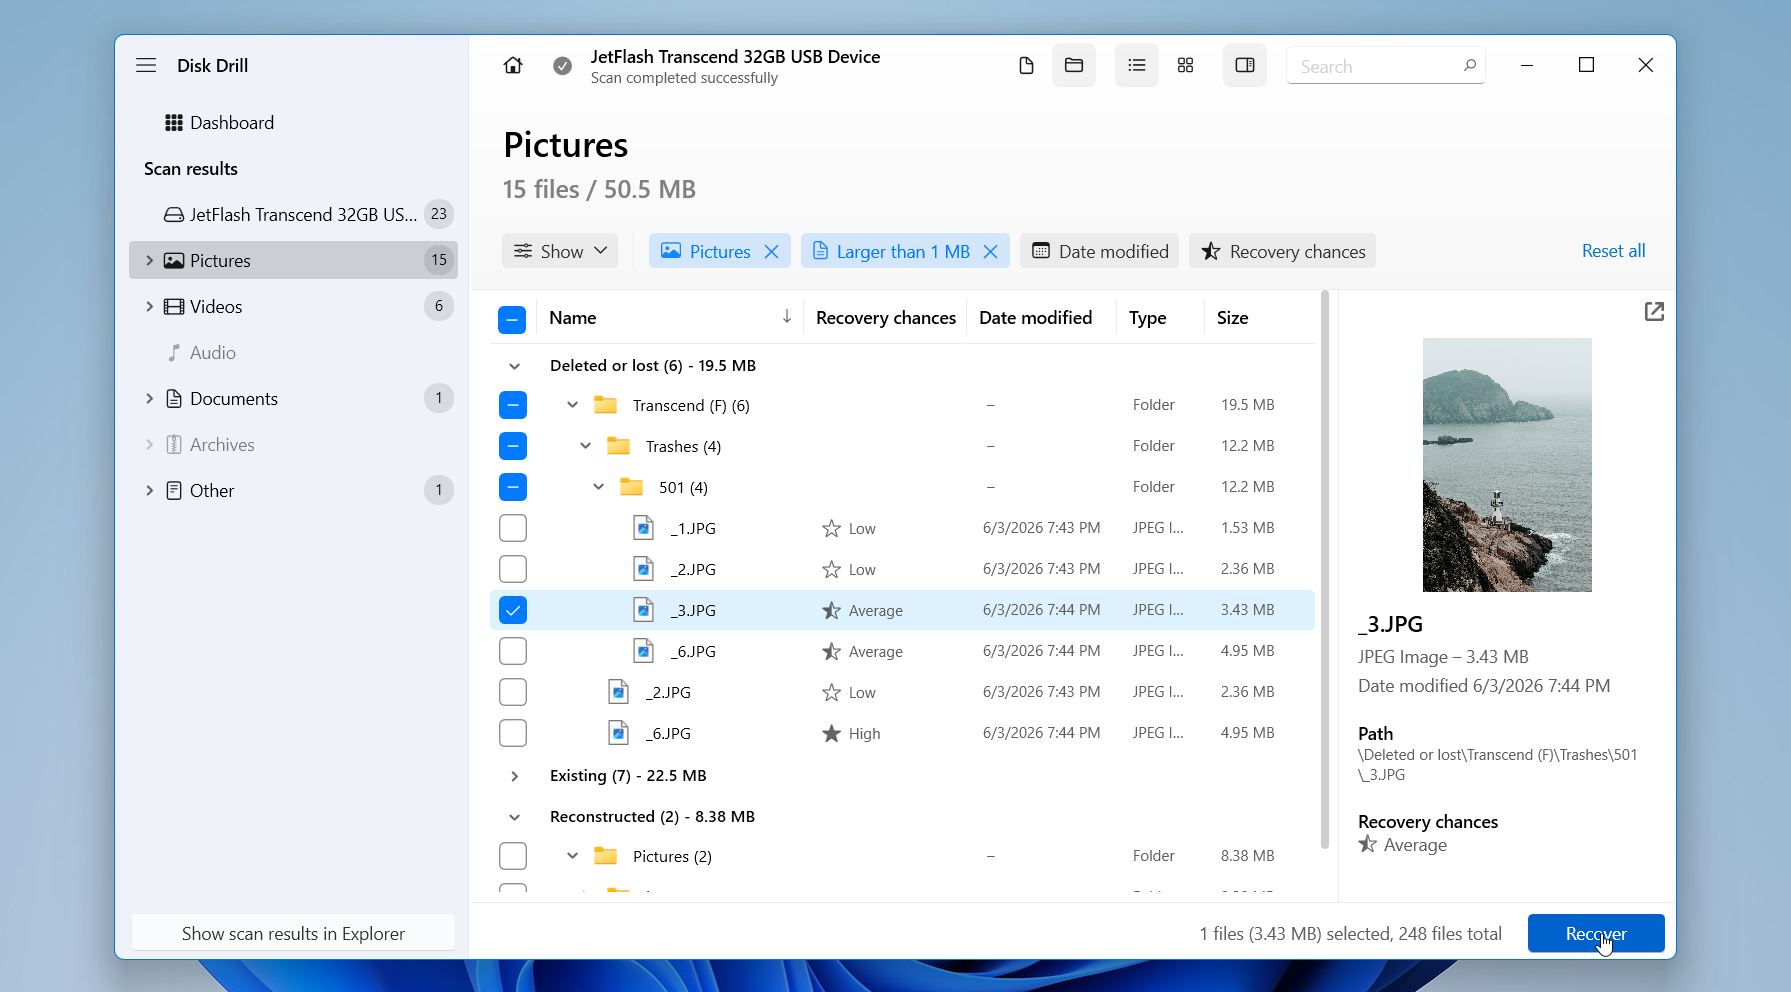Click Reset all filters link
Viewport: 1791px width, 992px height.
click(1613, 251)
